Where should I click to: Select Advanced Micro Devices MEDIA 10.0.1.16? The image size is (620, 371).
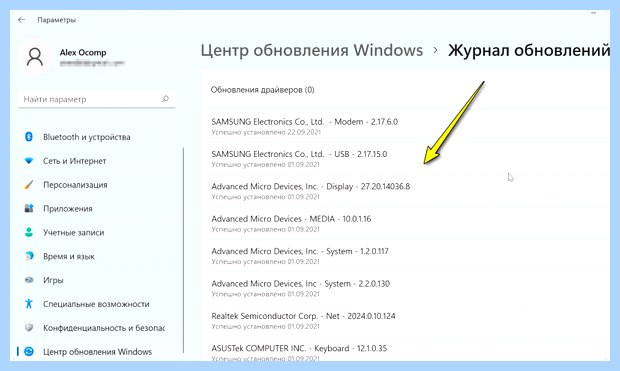point(405,223)
